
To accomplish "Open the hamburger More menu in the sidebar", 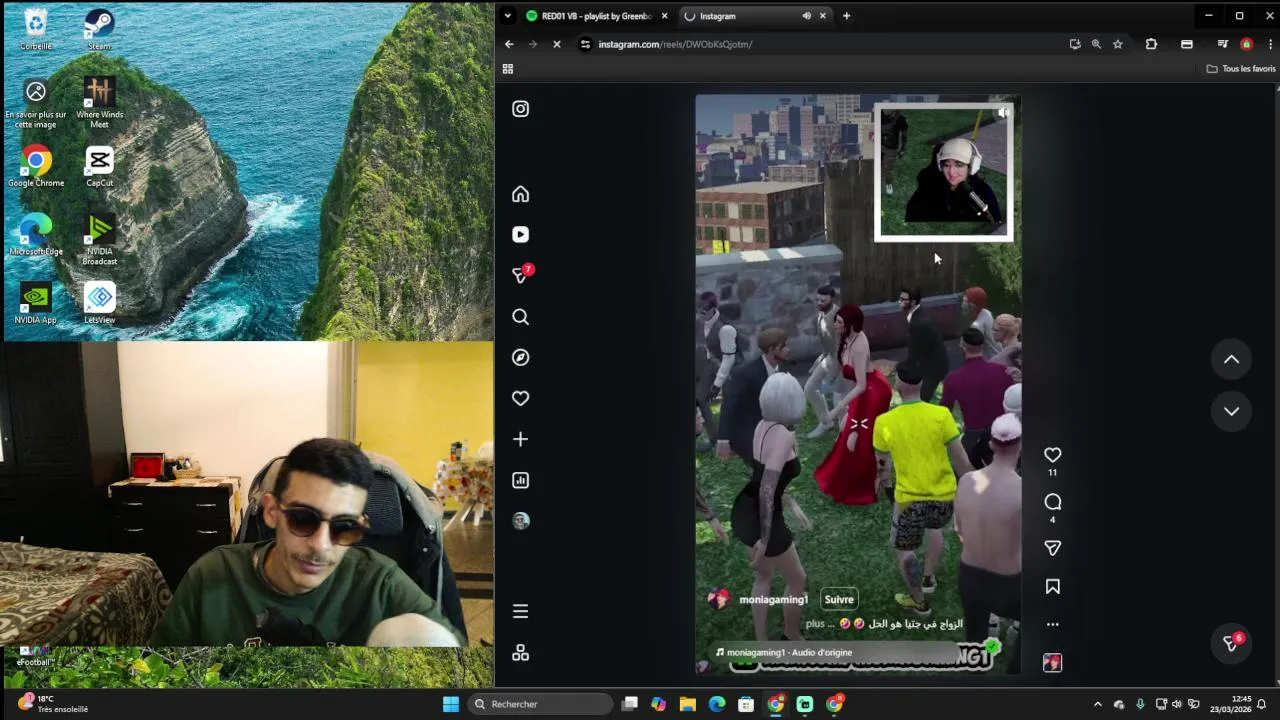I will point(520,611).
